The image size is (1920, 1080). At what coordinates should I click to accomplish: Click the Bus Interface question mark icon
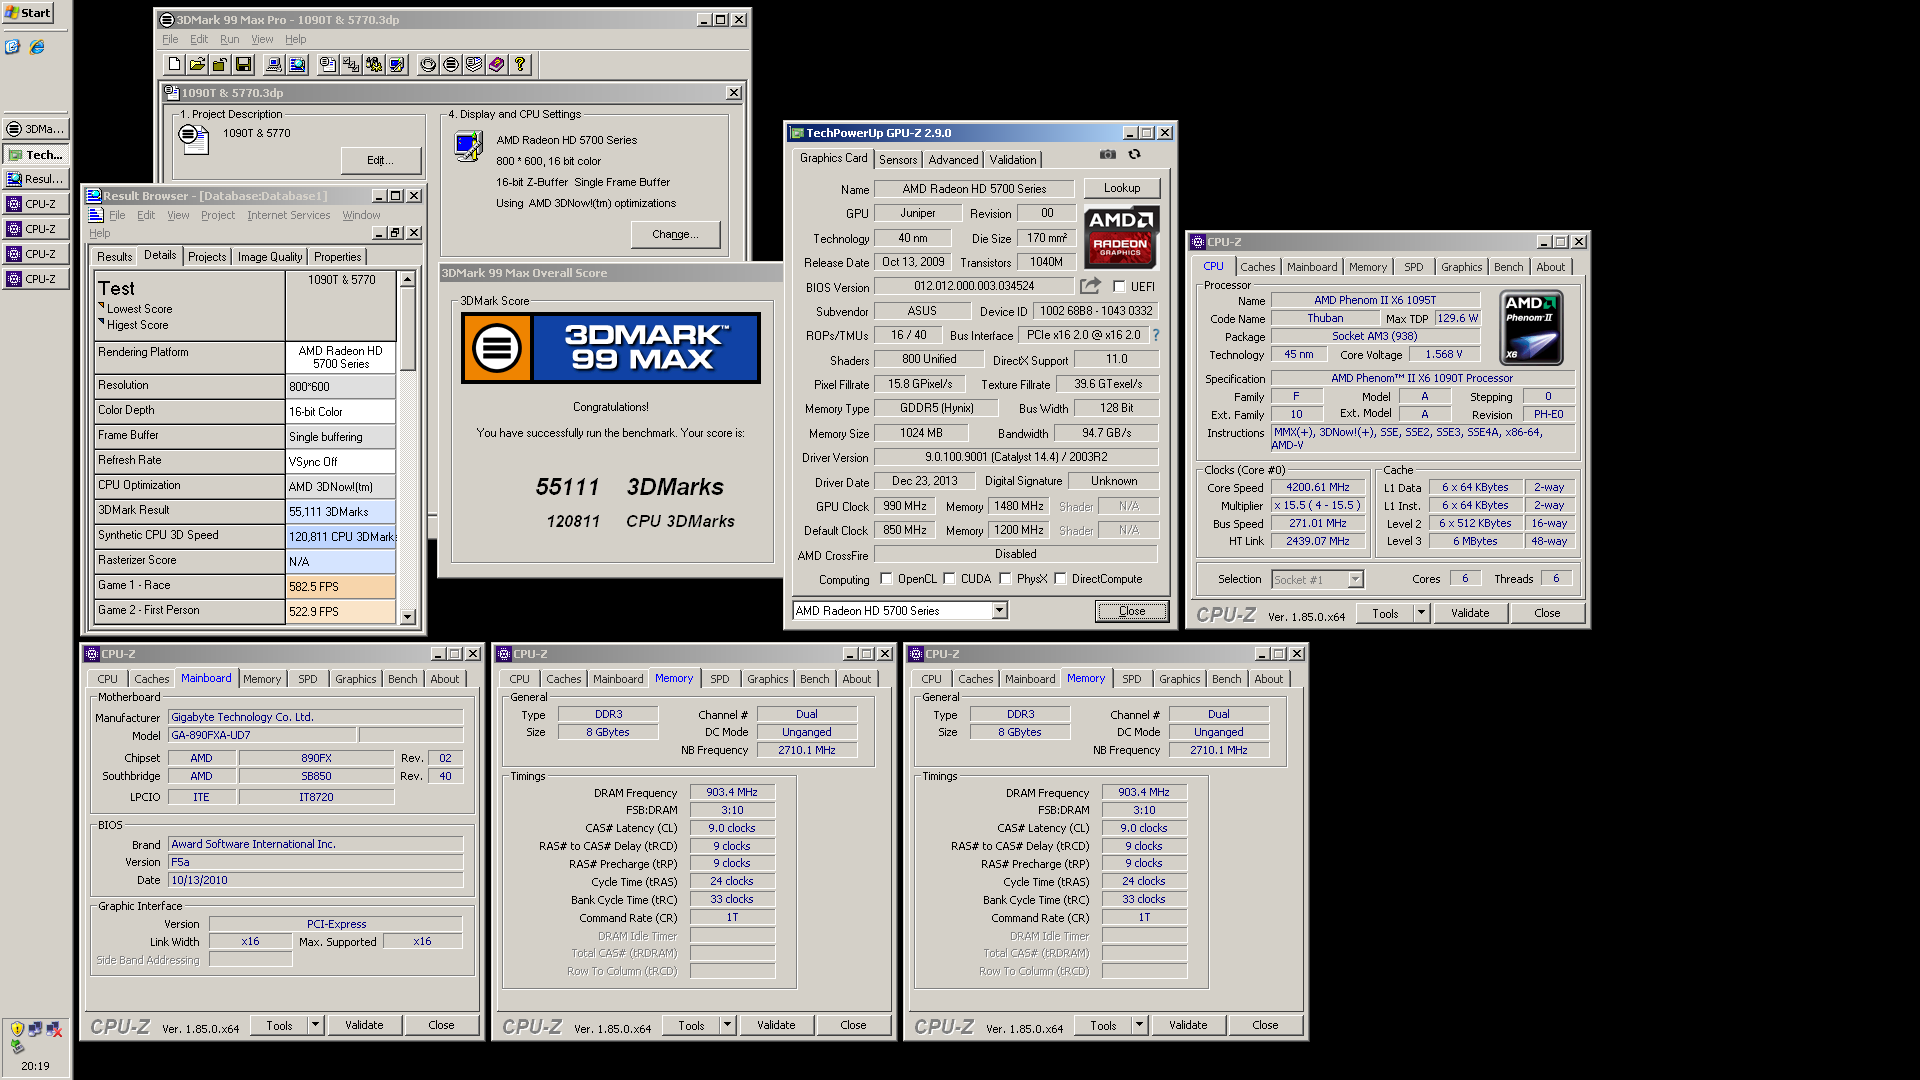(x=1156, y=335)
